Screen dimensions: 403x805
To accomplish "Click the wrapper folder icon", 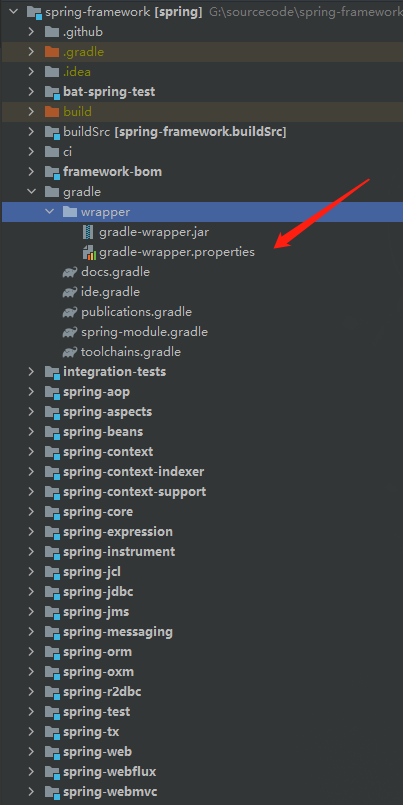I will click(70, 212).
